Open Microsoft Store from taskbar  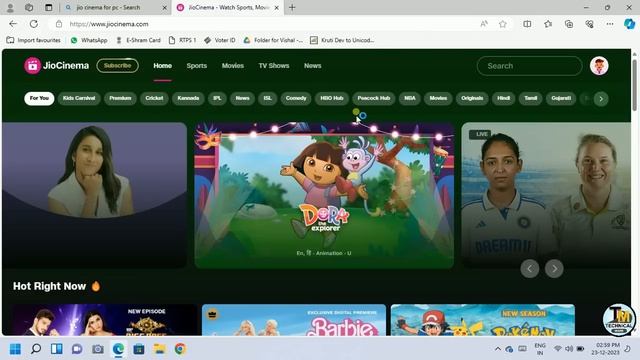(139, 349)
